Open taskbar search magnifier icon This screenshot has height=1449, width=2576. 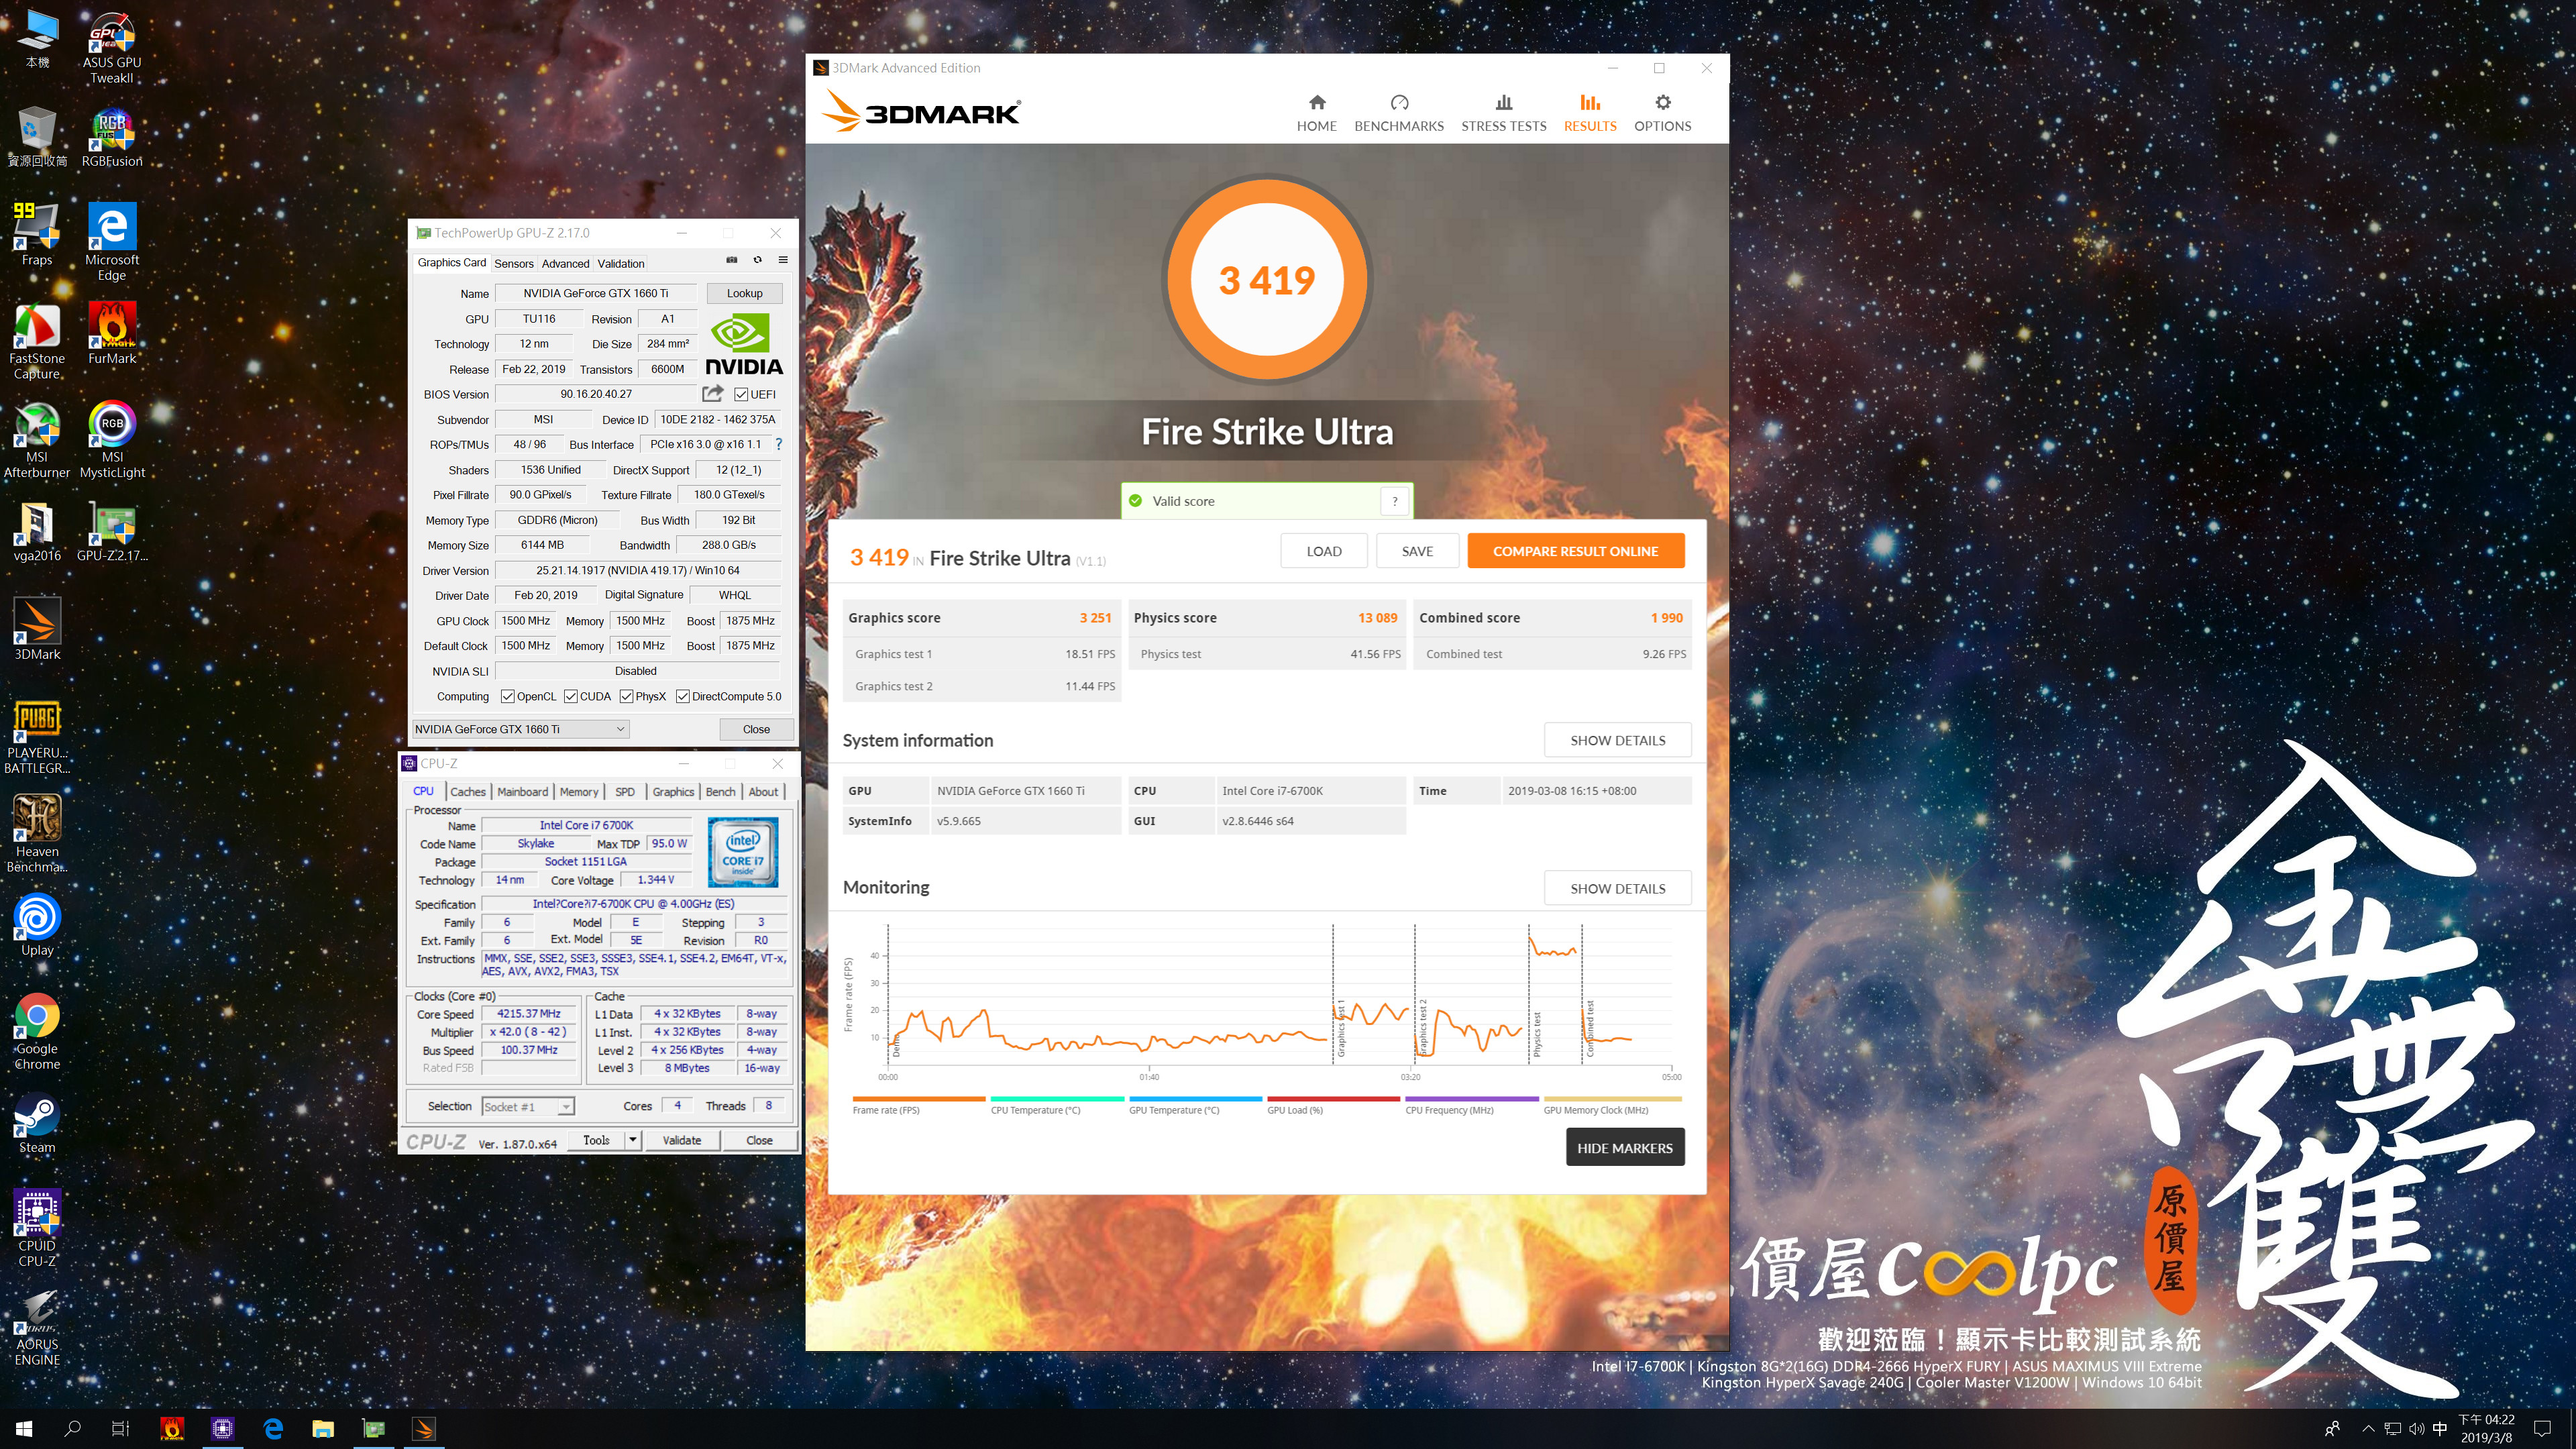click(72, 1429)
